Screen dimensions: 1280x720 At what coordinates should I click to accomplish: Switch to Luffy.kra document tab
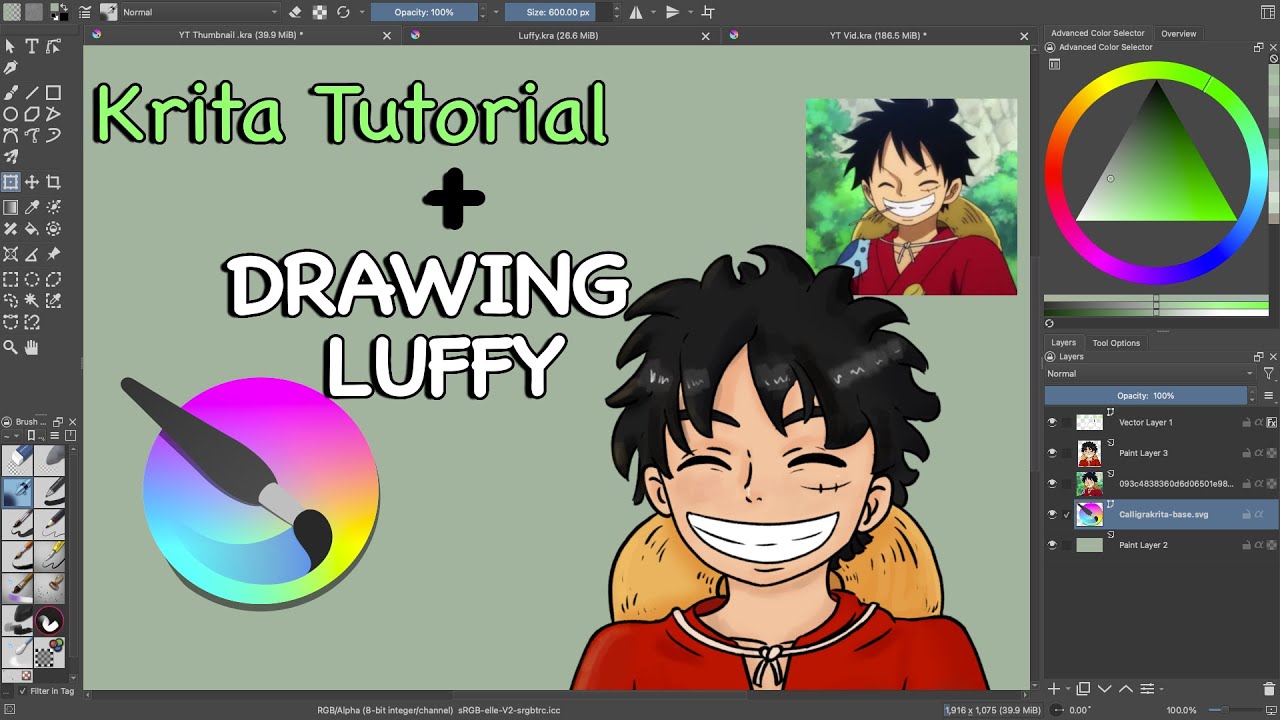(x=558, y=35)
